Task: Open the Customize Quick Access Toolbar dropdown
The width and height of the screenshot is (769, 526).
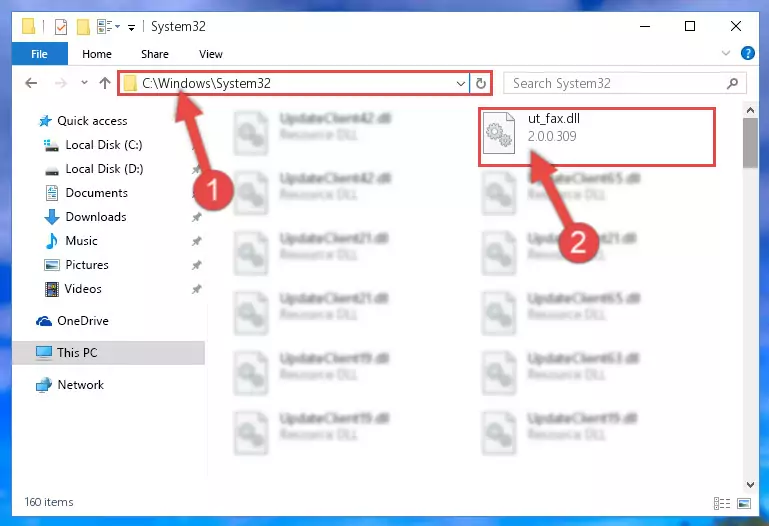Action: click(x=131, y=27)
